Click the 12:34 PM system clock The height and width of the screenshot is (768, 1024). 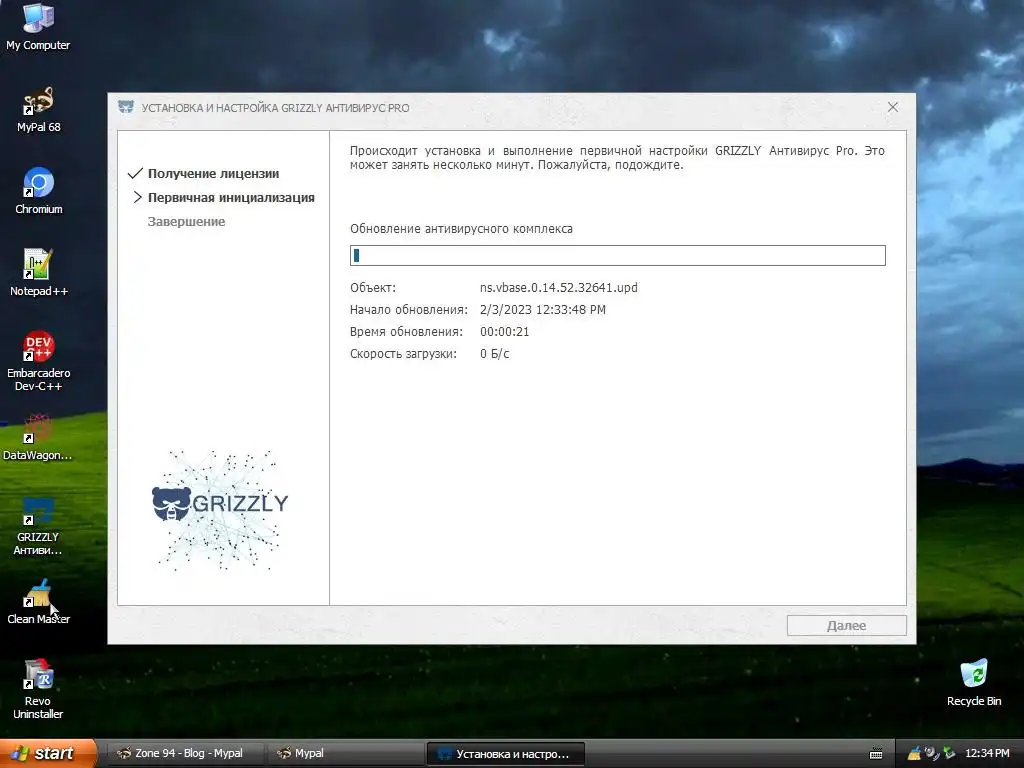pyautogui.click(x=987, y=754)
